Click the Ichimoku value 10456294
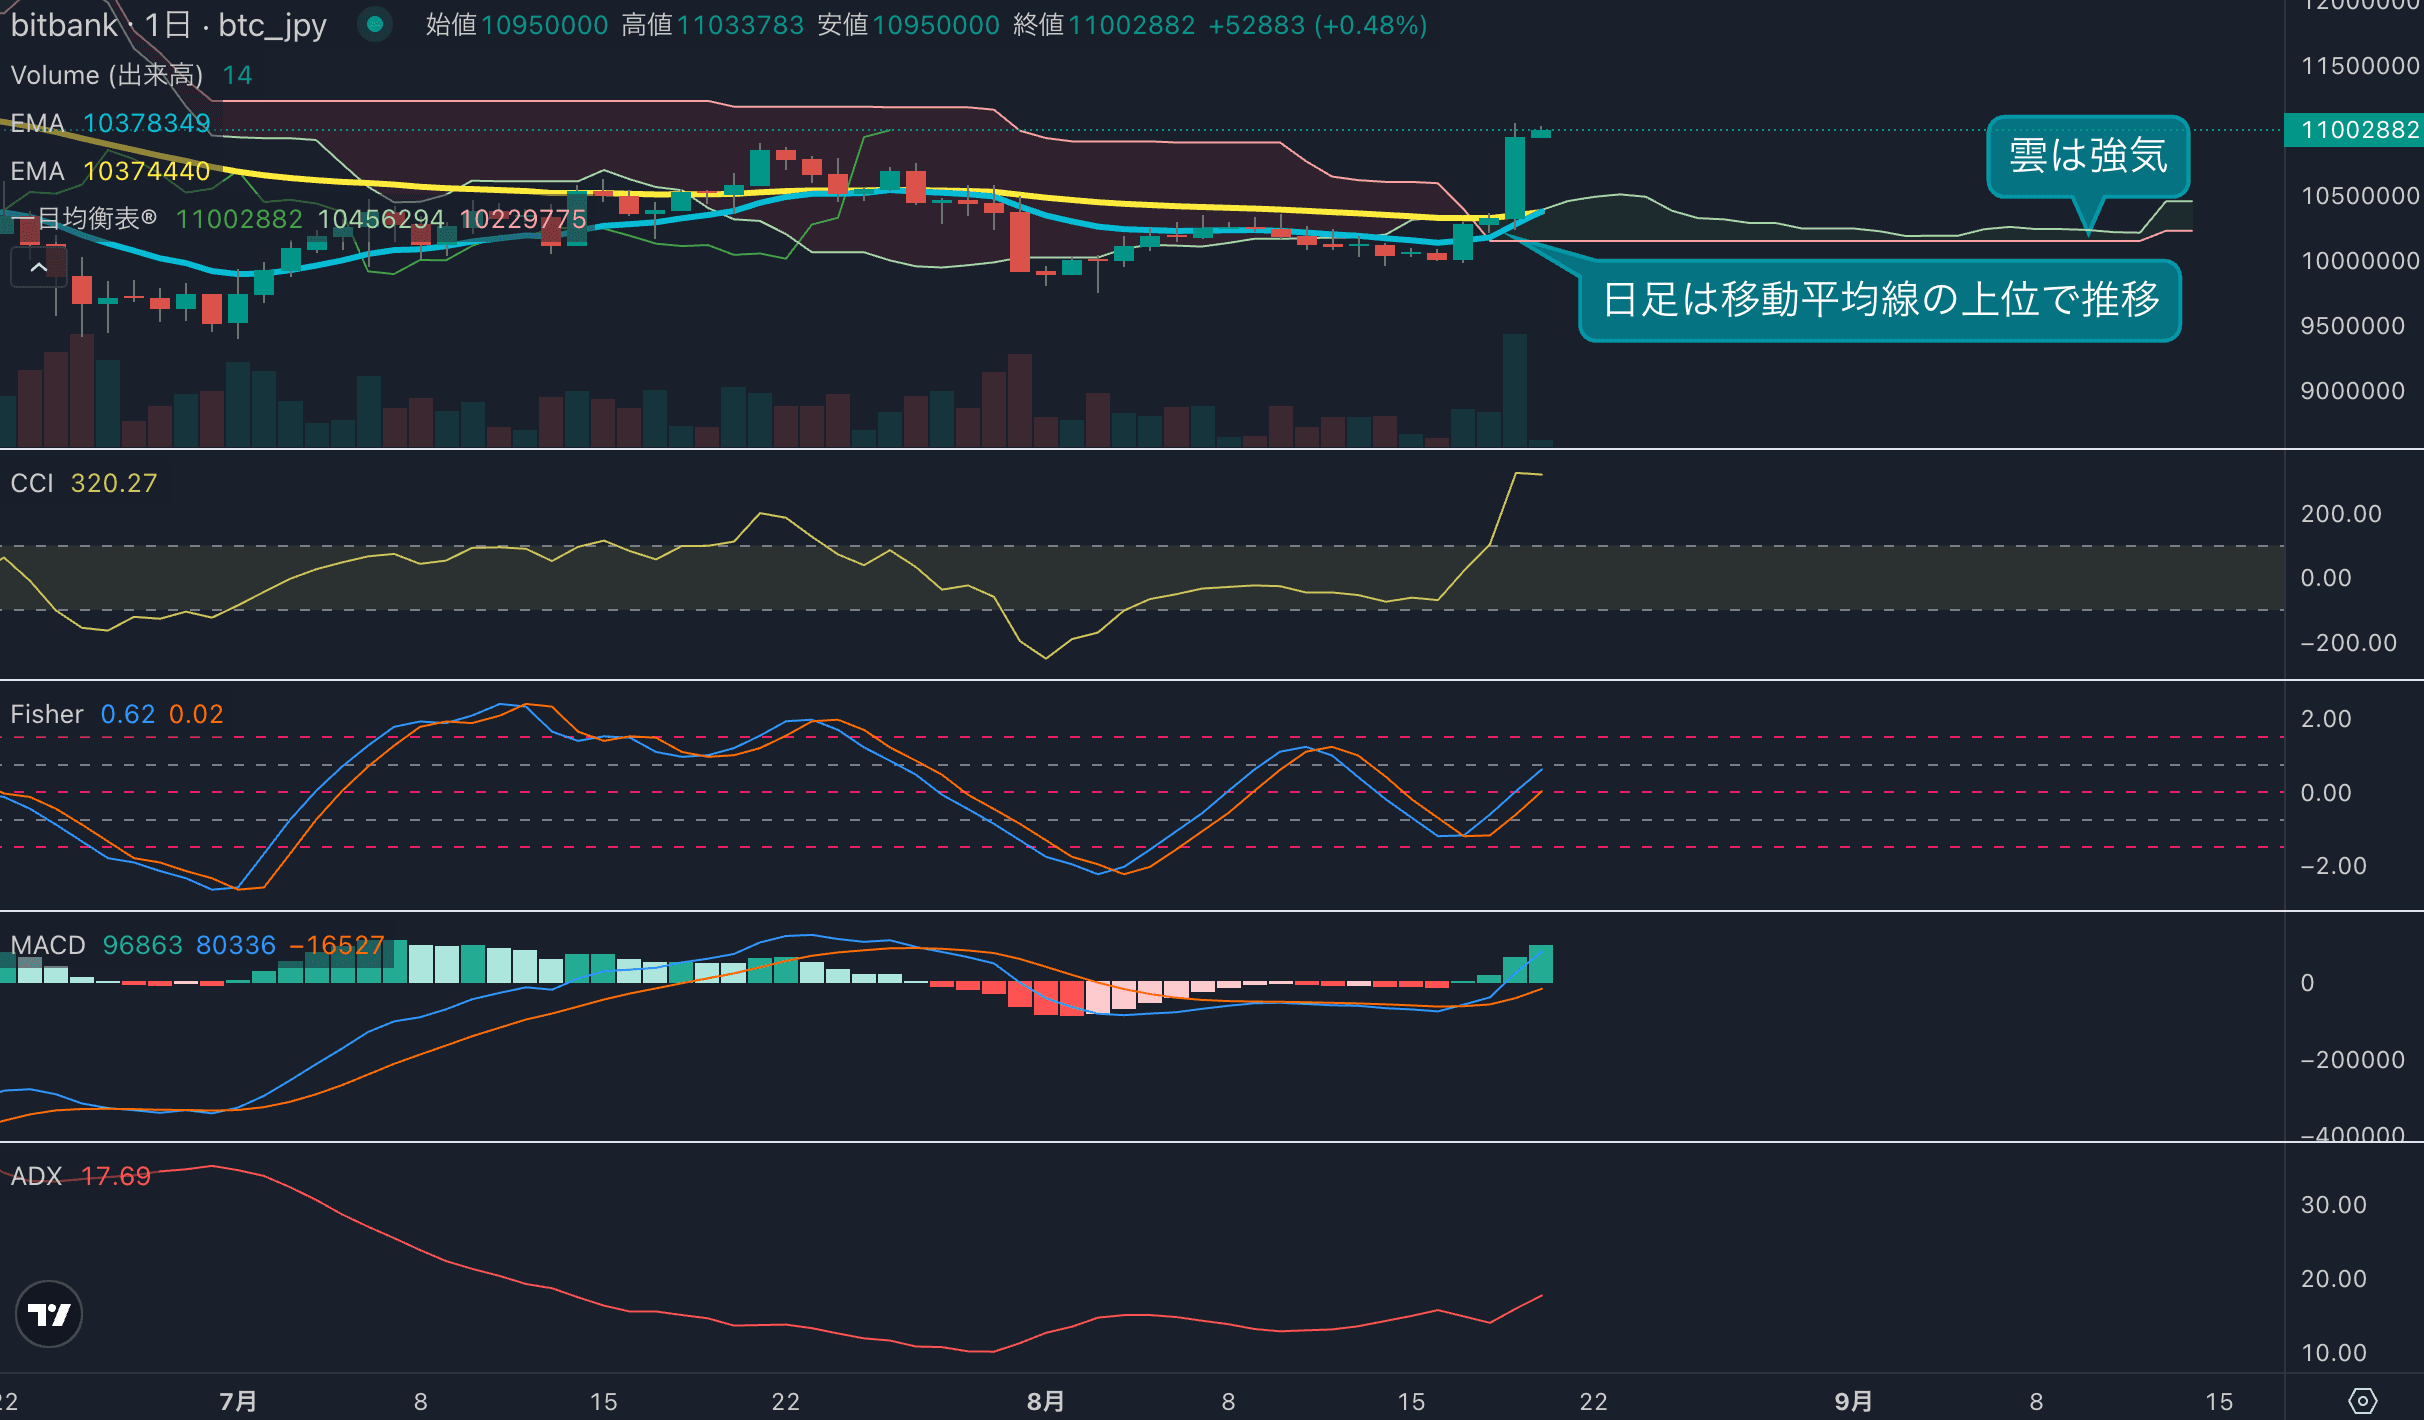 [381, 218]
